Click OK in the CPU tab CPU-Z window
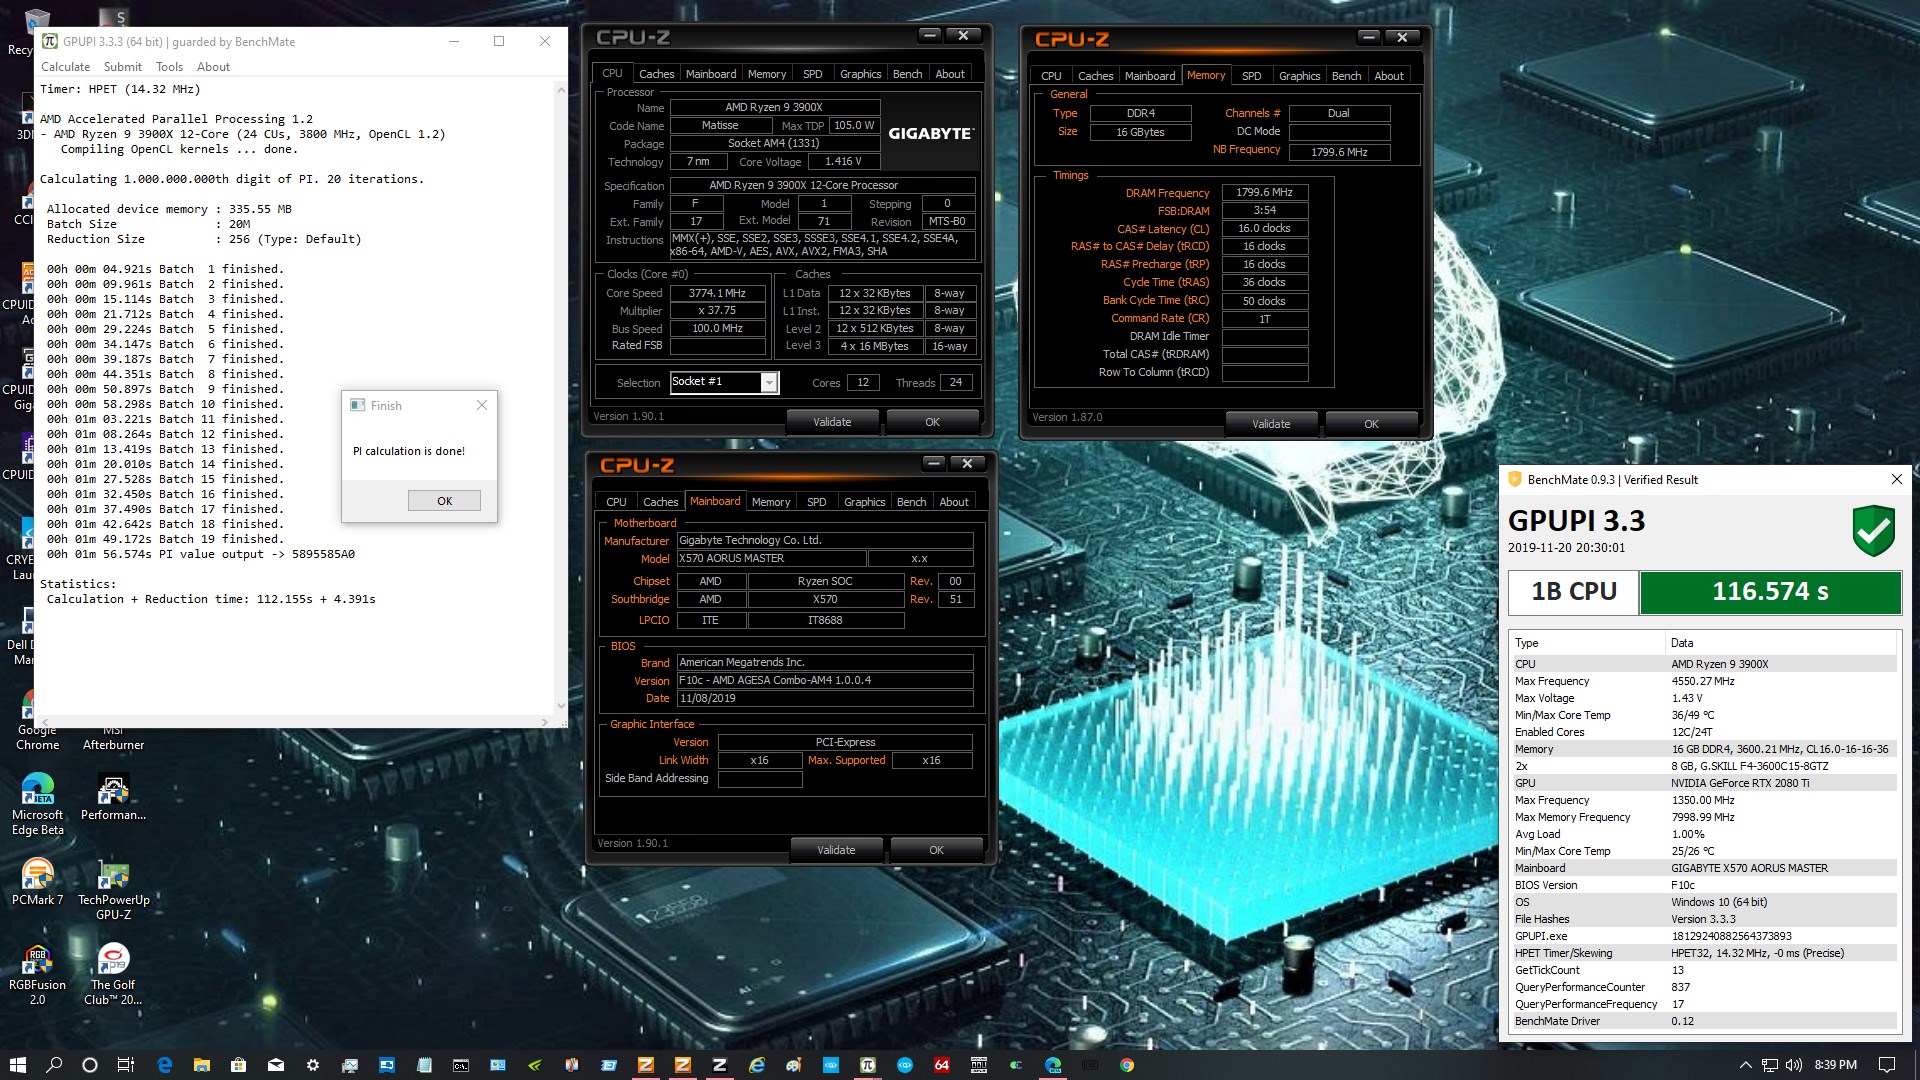1920x1080 pixels. pyautogui.click(x=932, y=422)
